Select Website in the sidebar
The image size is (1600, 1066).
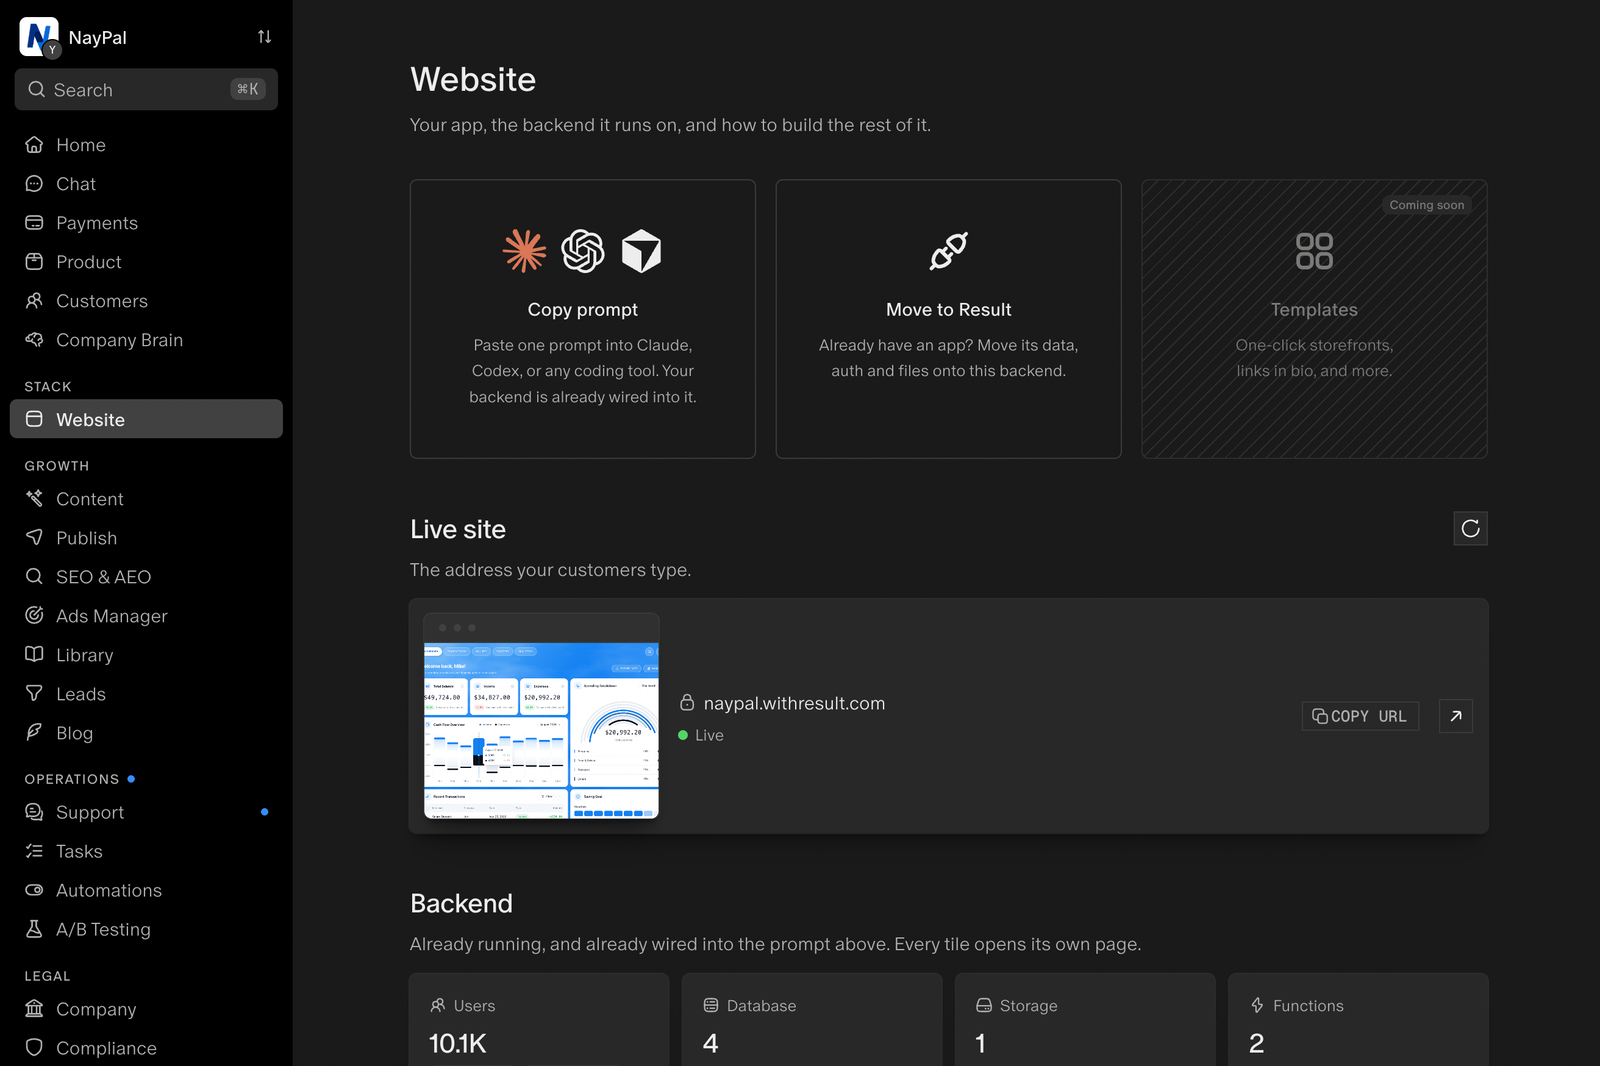[146, 419]
